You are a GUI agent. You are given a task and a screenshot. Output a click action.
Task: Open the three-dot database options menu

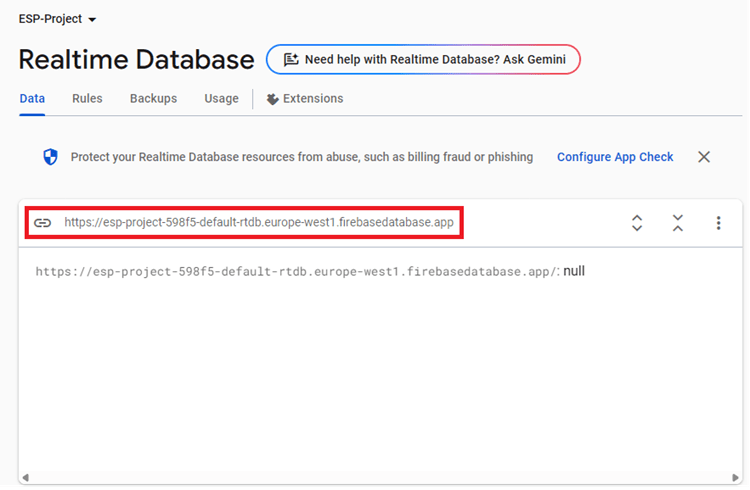pyautogui.click(x=718, y=223)
